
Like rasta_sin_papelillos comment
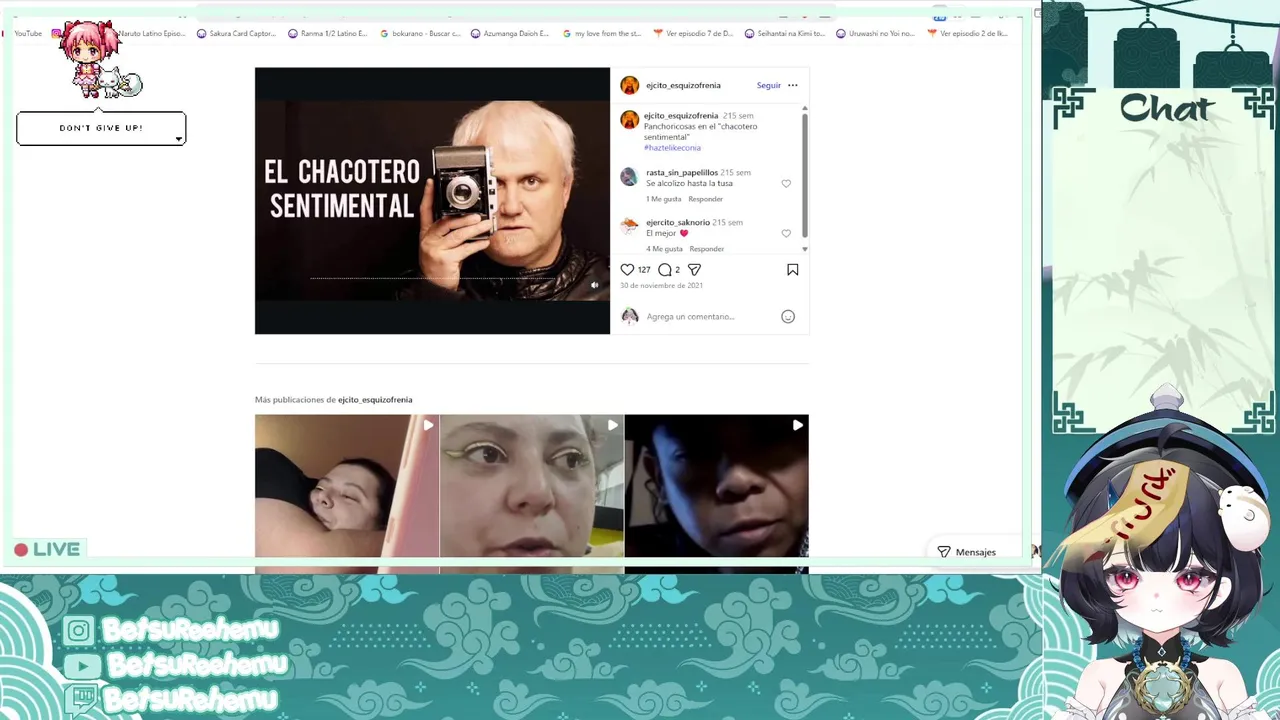click(x=786, y=184)
